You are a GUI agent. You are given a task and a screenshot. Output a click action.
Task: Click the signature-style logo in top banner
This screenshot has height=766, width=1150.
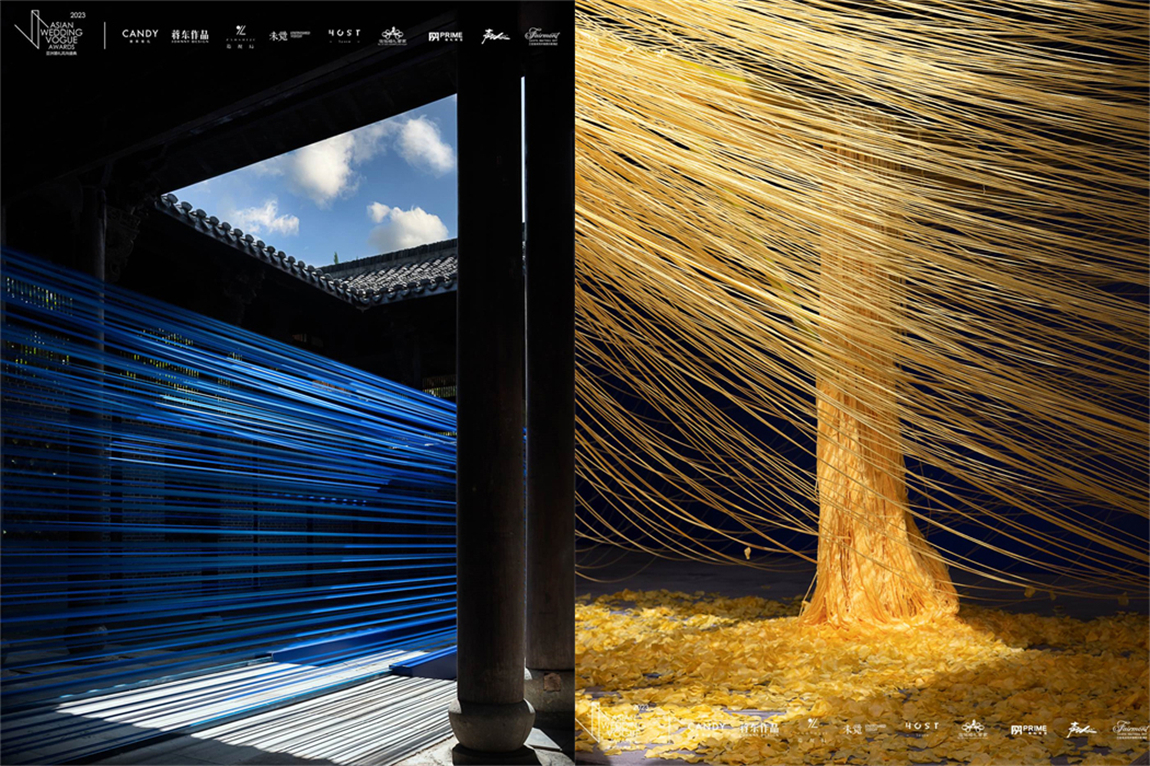[495, 36]
